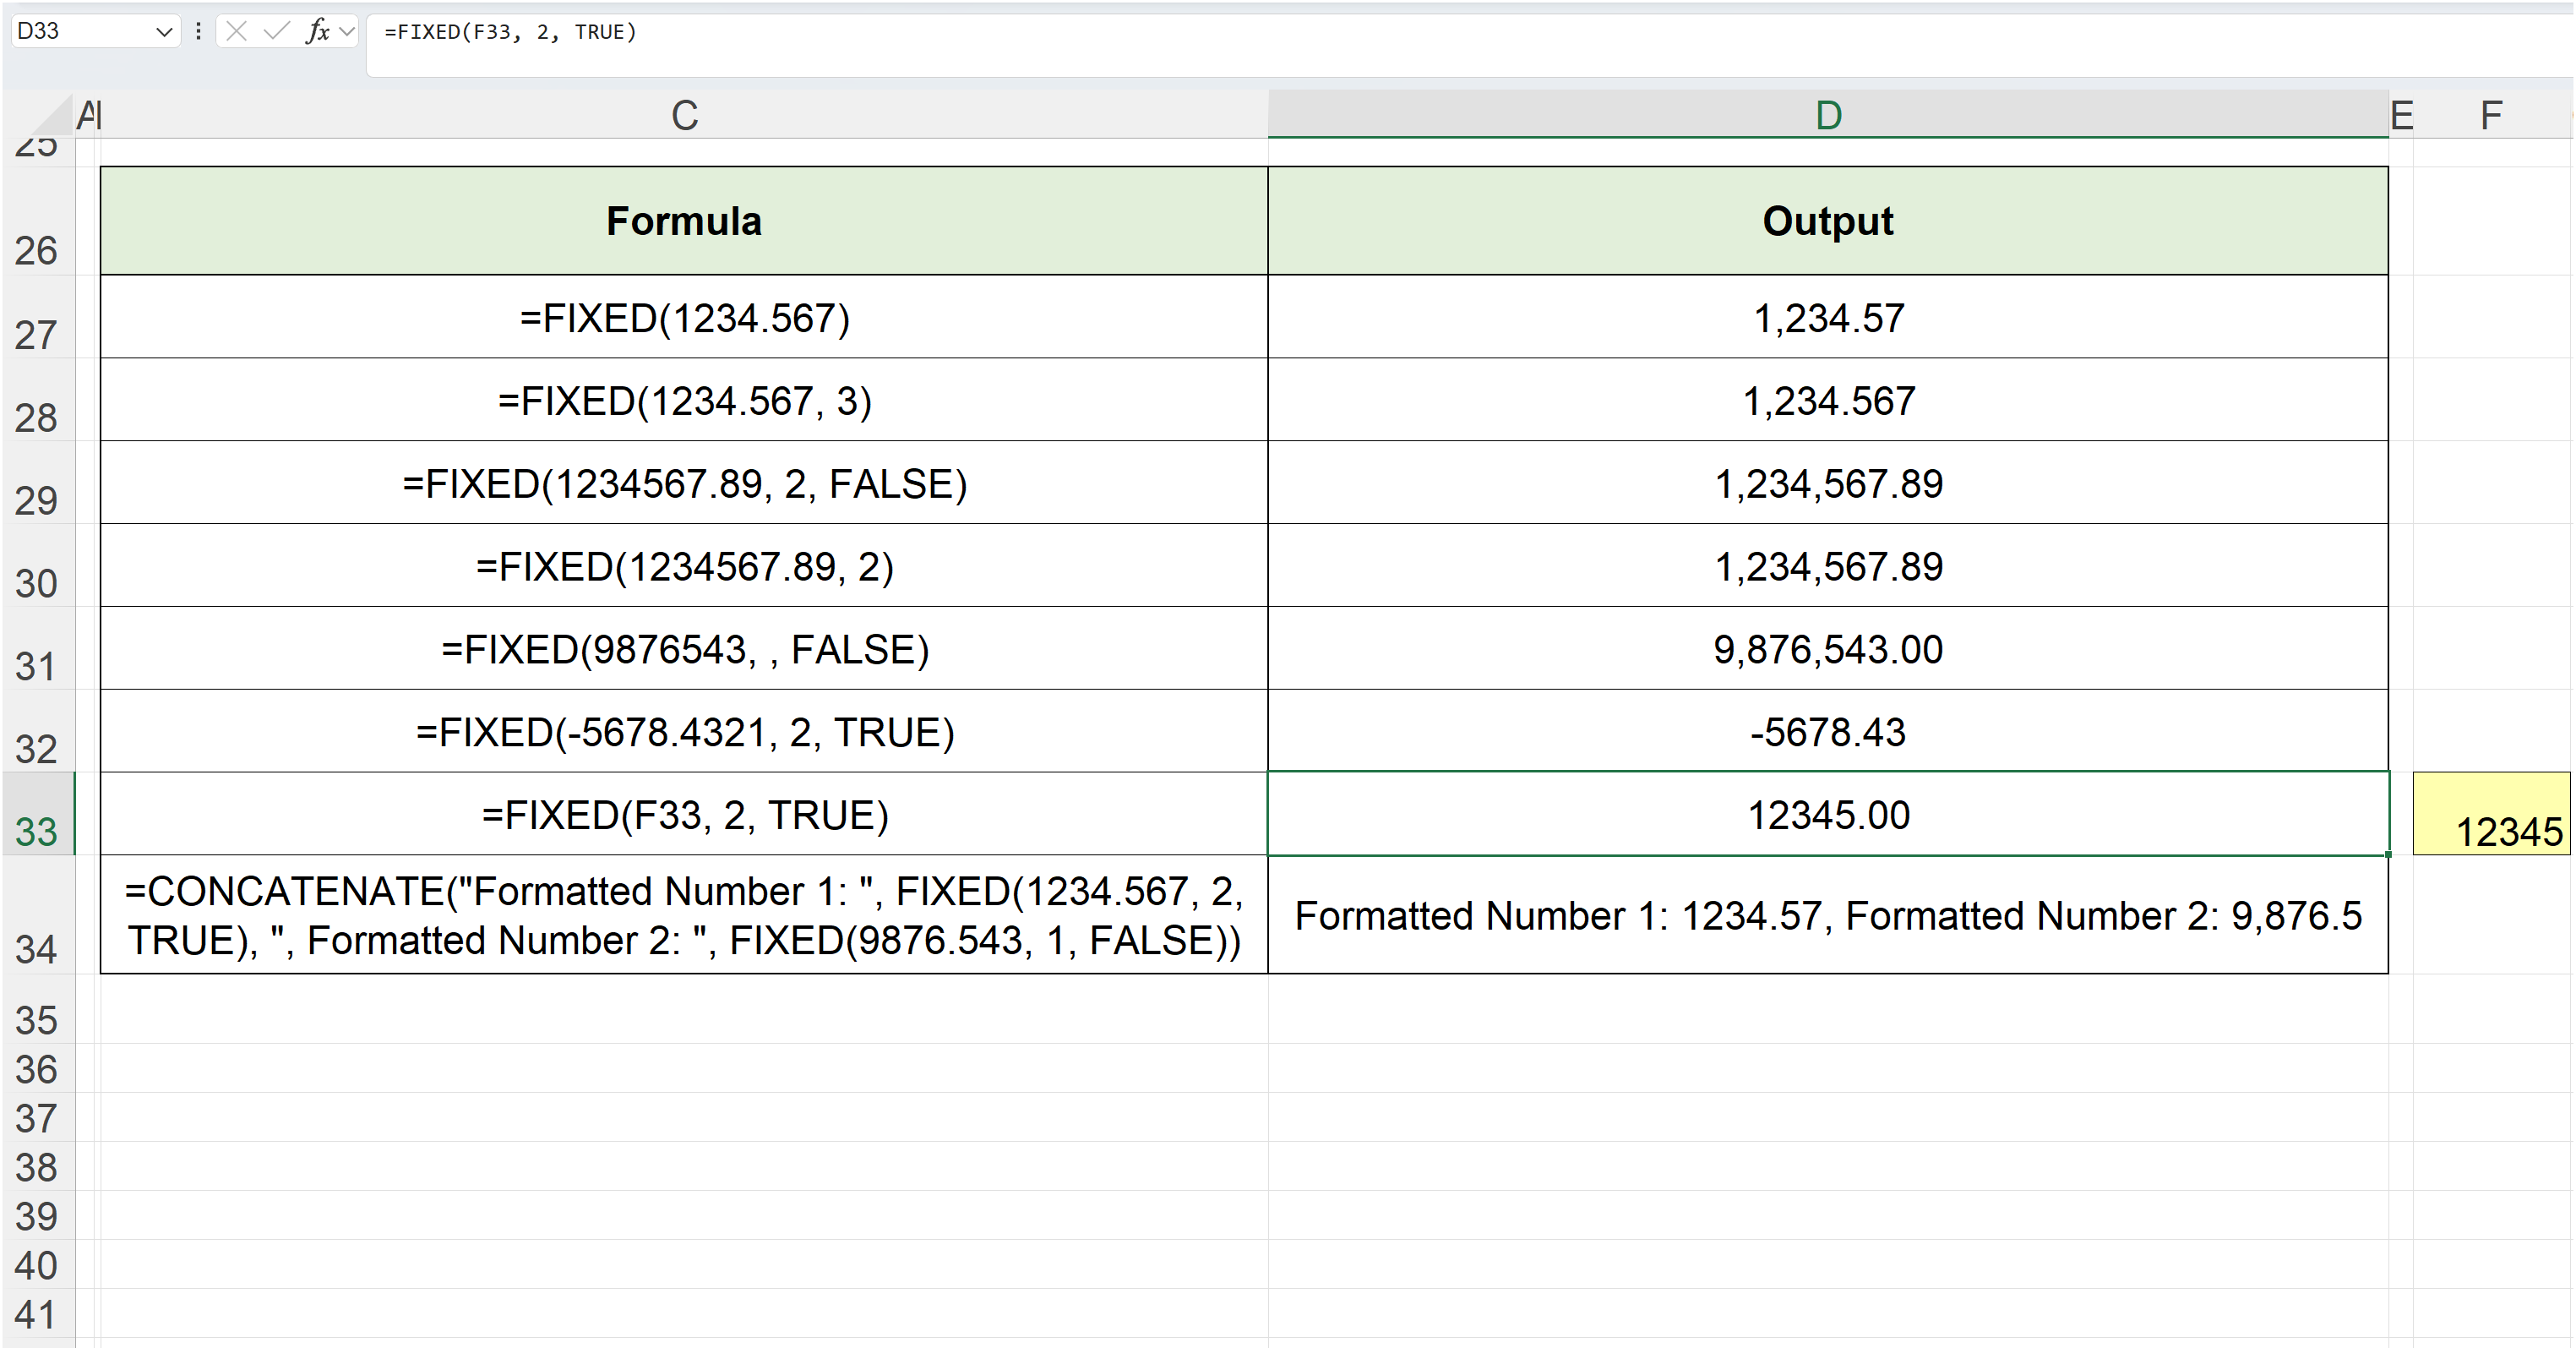Select row 38 header
The height and width of the screenshot is (1348, 2576).
[37, 1167]
